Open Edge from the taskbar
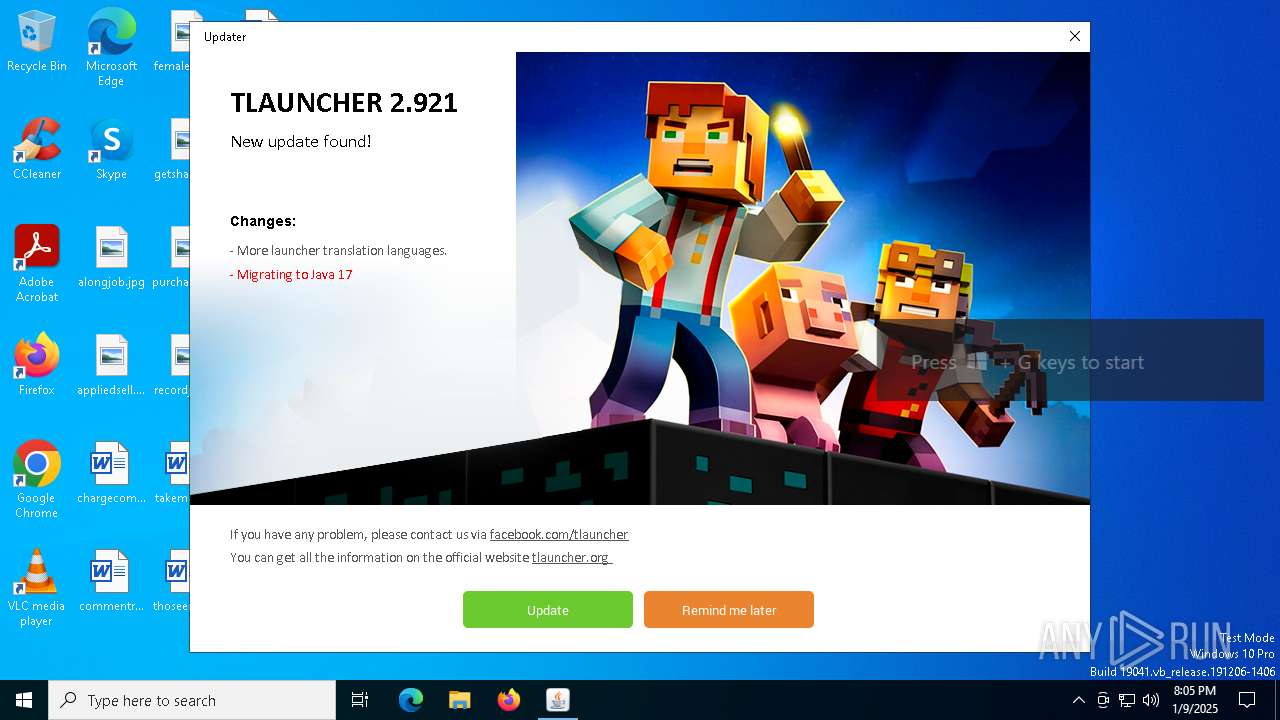The width and height of the screenshot is (1280, 720). pyautogui.click(x=411, y=700)
